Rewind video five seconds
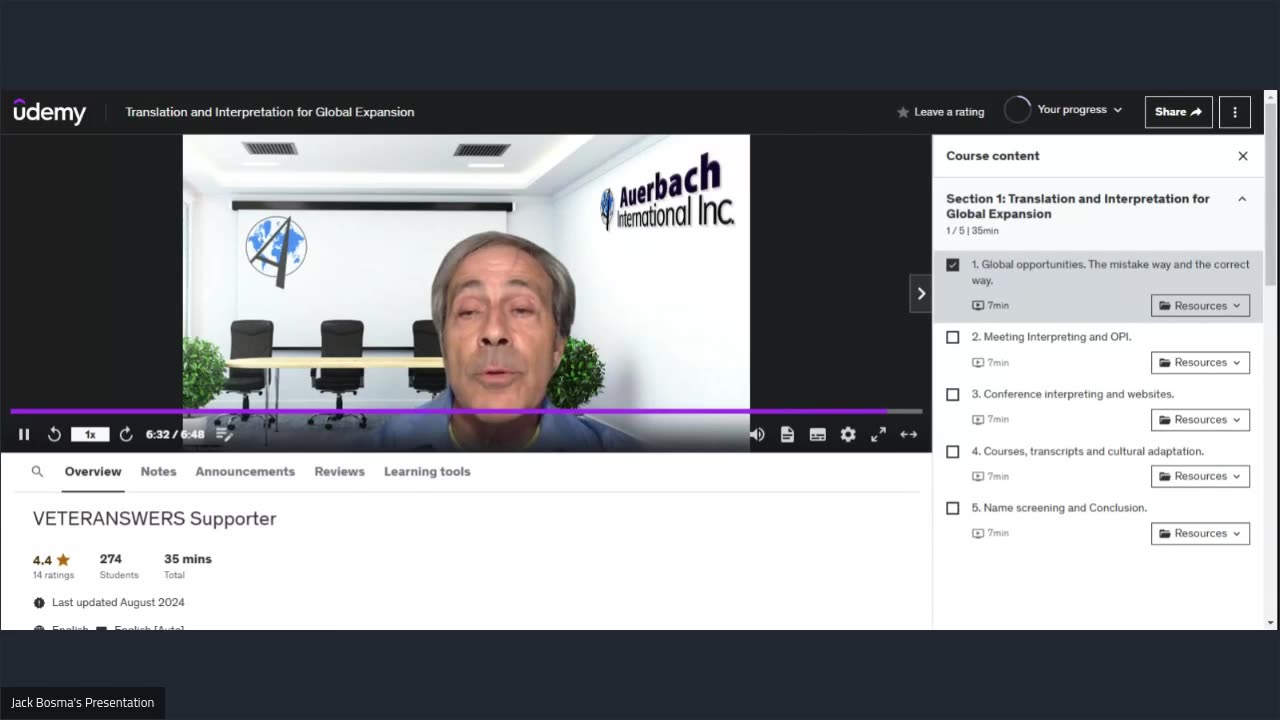 click(x=54, y=434)
